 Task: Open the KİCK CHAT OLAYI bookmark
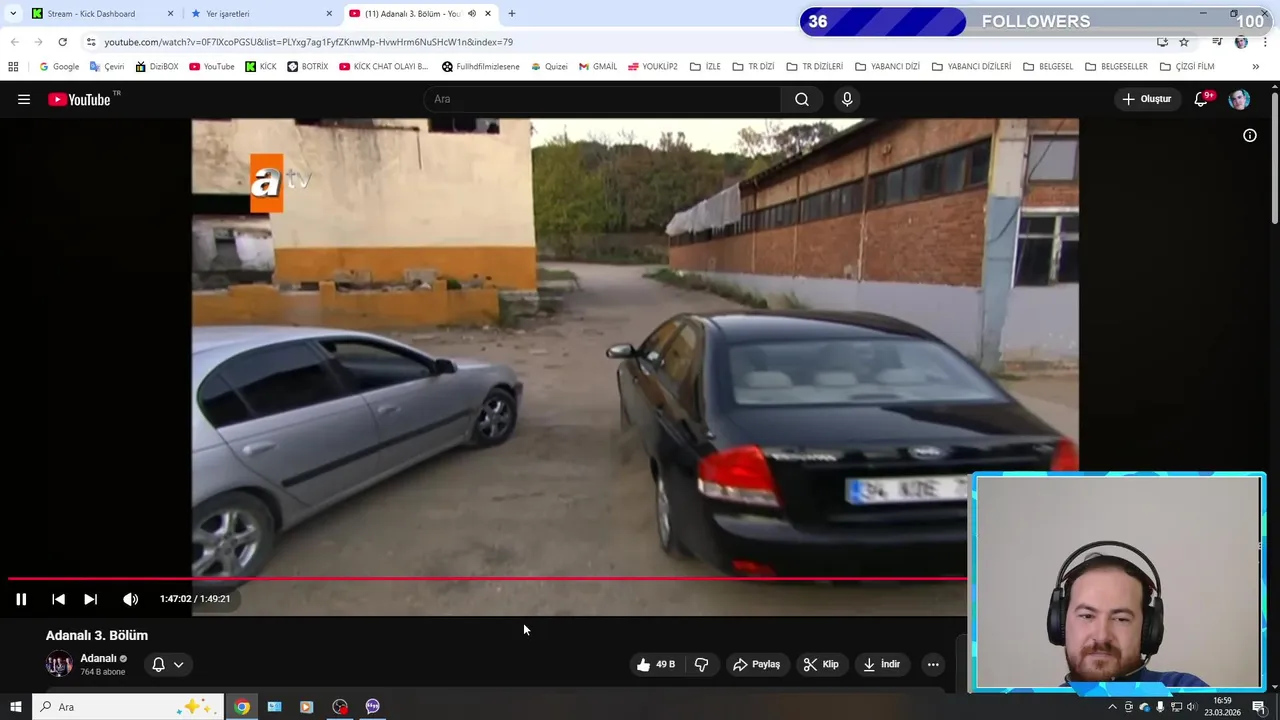click(384, 67)
